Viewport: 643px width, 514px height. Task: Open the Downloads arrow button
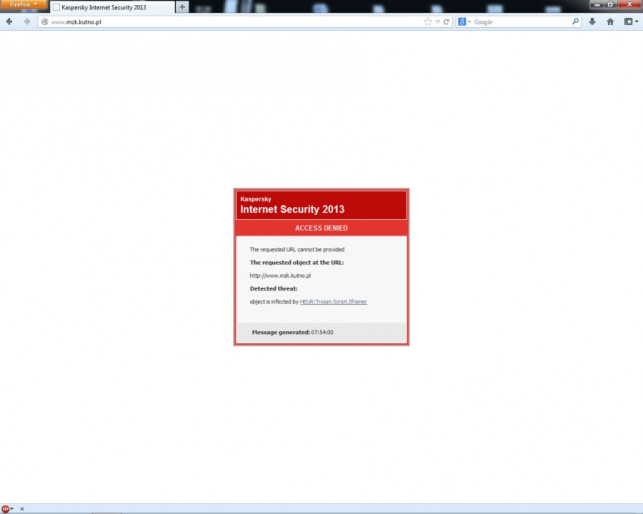click(x=592, y=22)
